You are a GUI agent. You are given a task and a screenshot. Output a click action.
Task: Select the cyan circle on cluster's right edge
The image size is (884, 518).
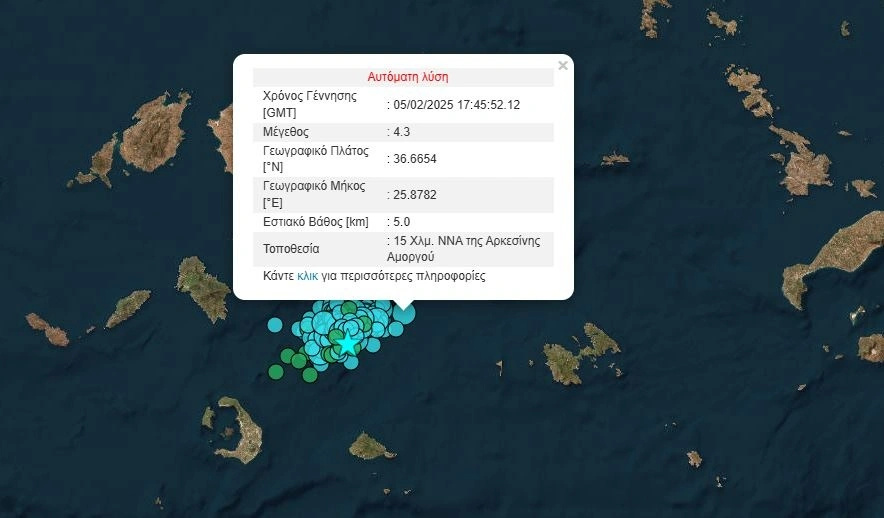pos(396,329)
